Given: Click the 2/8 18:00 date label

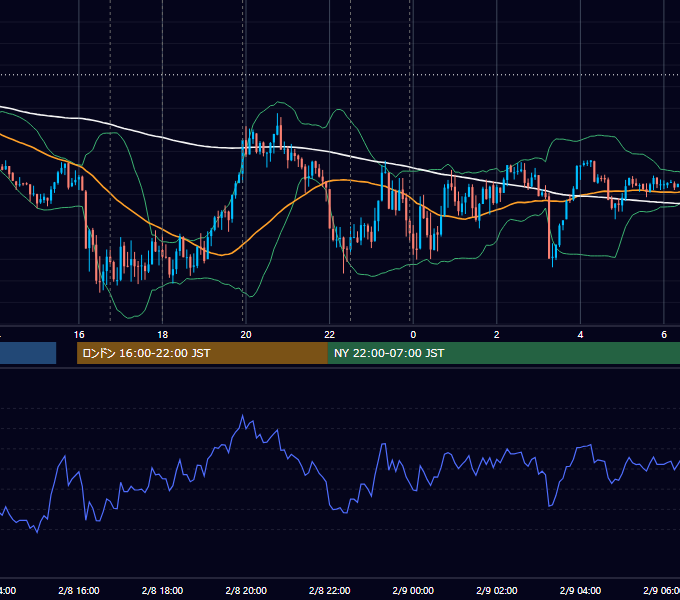Looking at the screenshot, I should [163, 590].
